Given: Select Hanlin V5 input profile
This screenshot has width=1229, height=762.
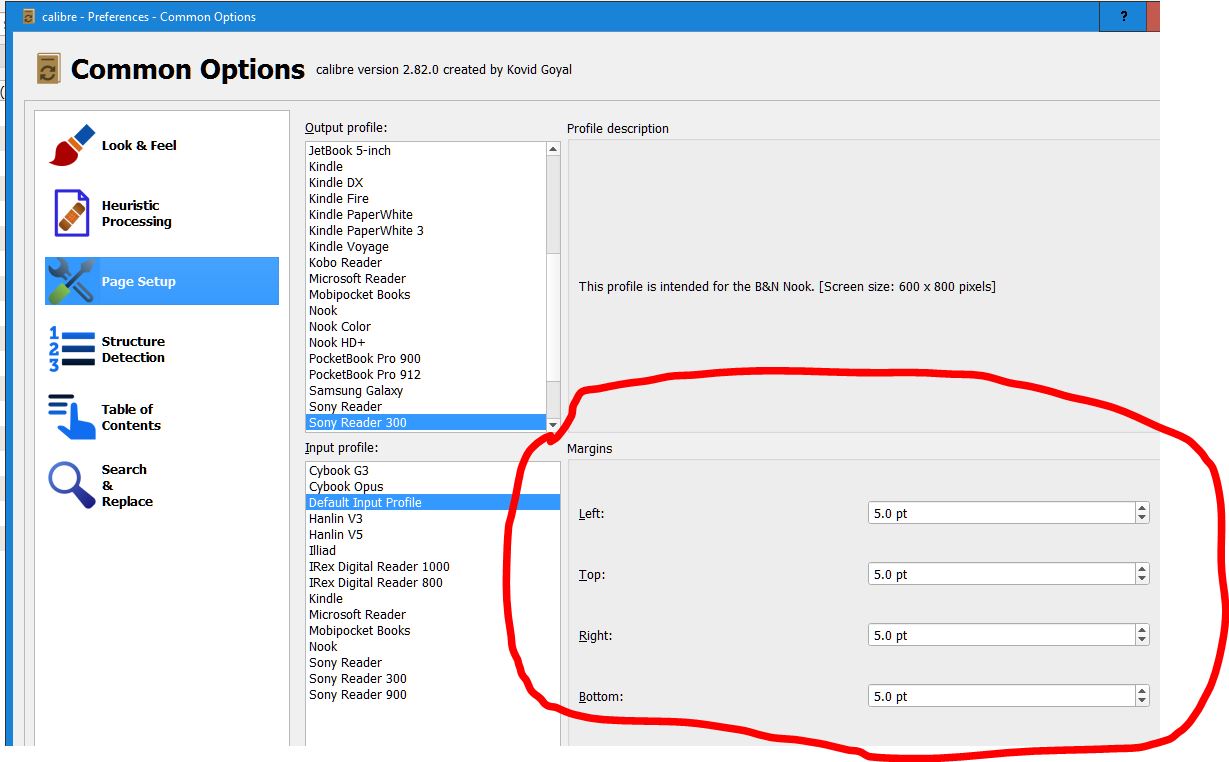Looking at the screenshot, I should tap(432, 534).
